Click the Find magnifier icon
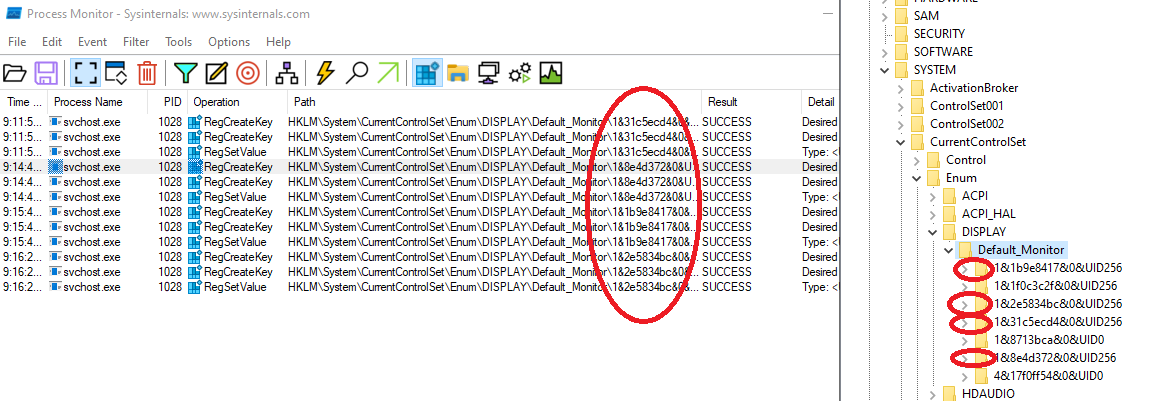Viewport: 1165px width, 401px height. pyautogui.click(x=356, y=73)
